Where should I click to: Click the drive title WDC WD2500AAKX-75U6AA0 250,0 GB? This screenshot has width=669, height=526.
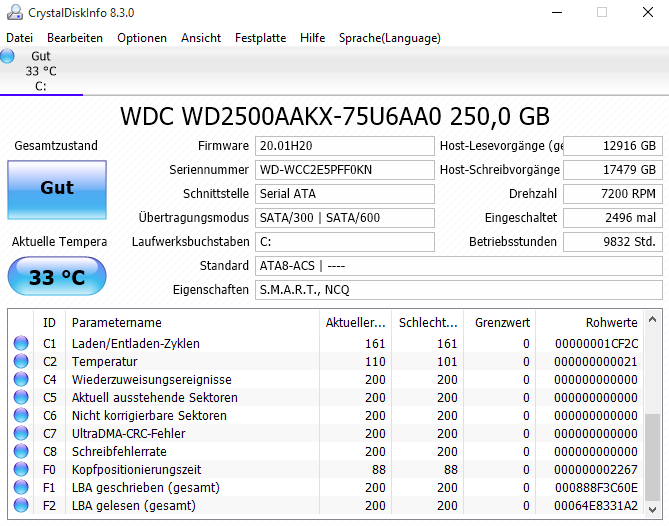coord(334,116)
